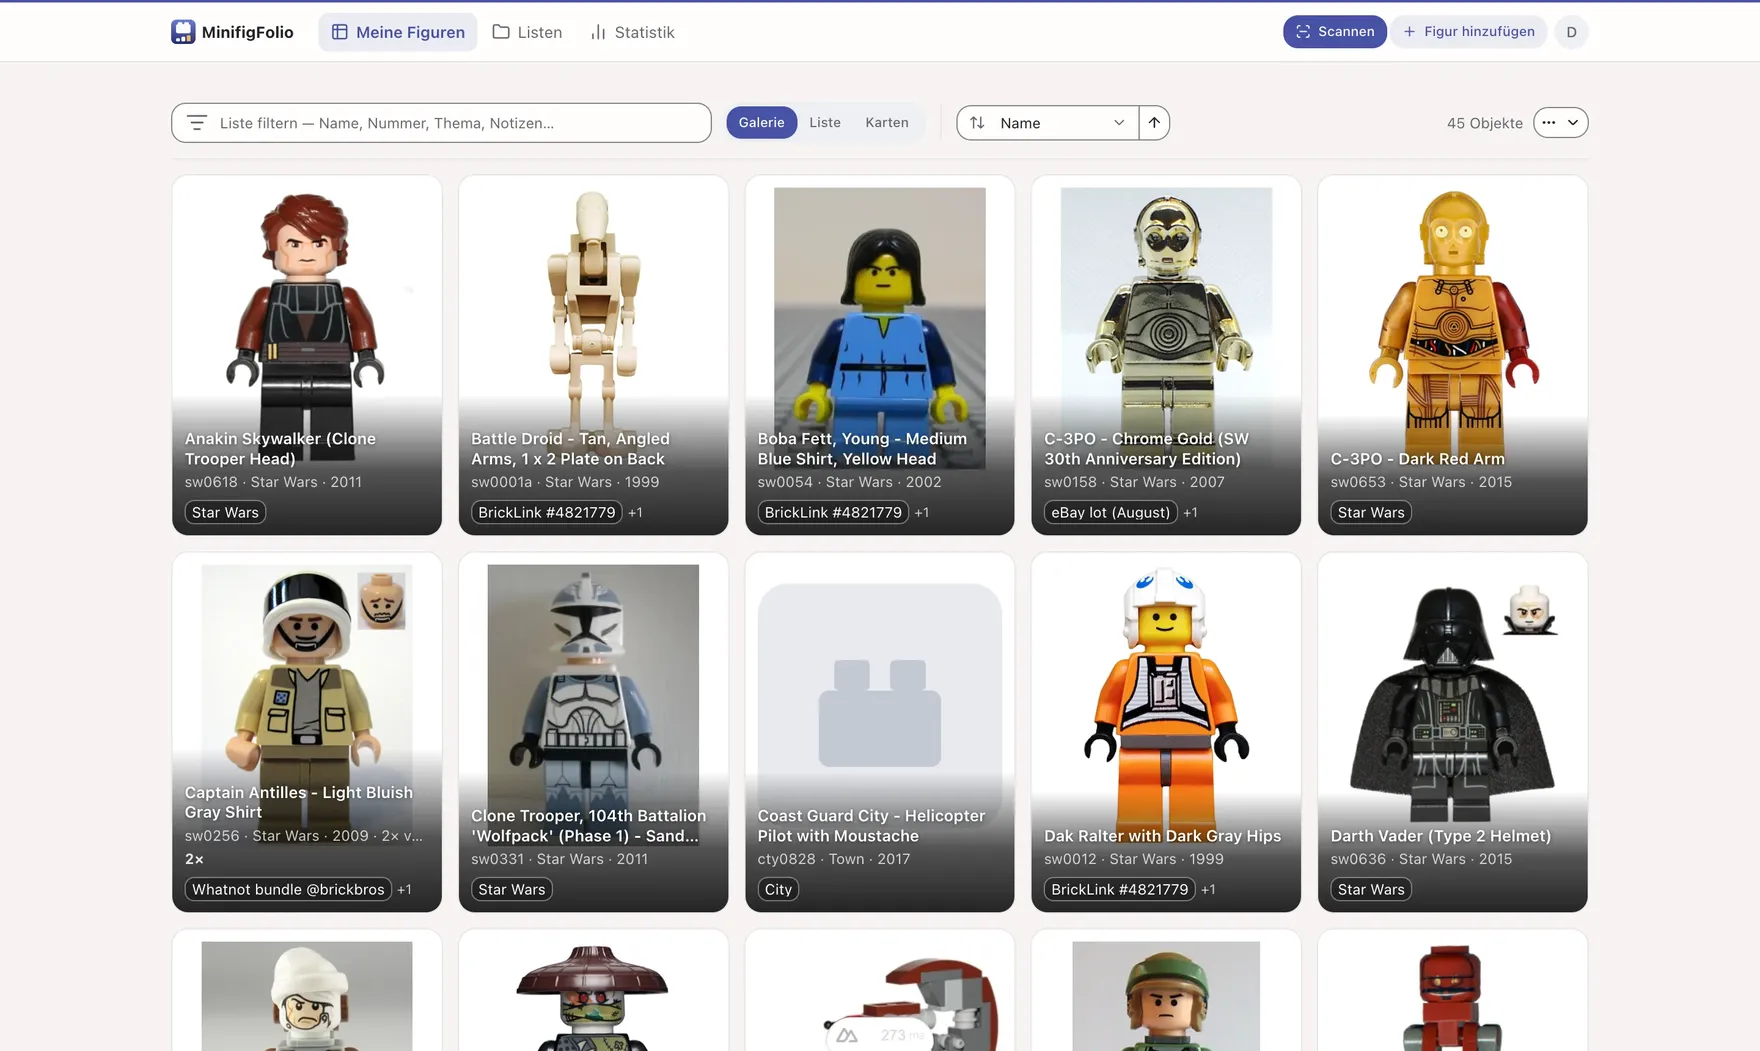Click Star Wars tag on Darth Vader card
The height and width of the screenshot is (1051, 1760).
coord(1371,889)
